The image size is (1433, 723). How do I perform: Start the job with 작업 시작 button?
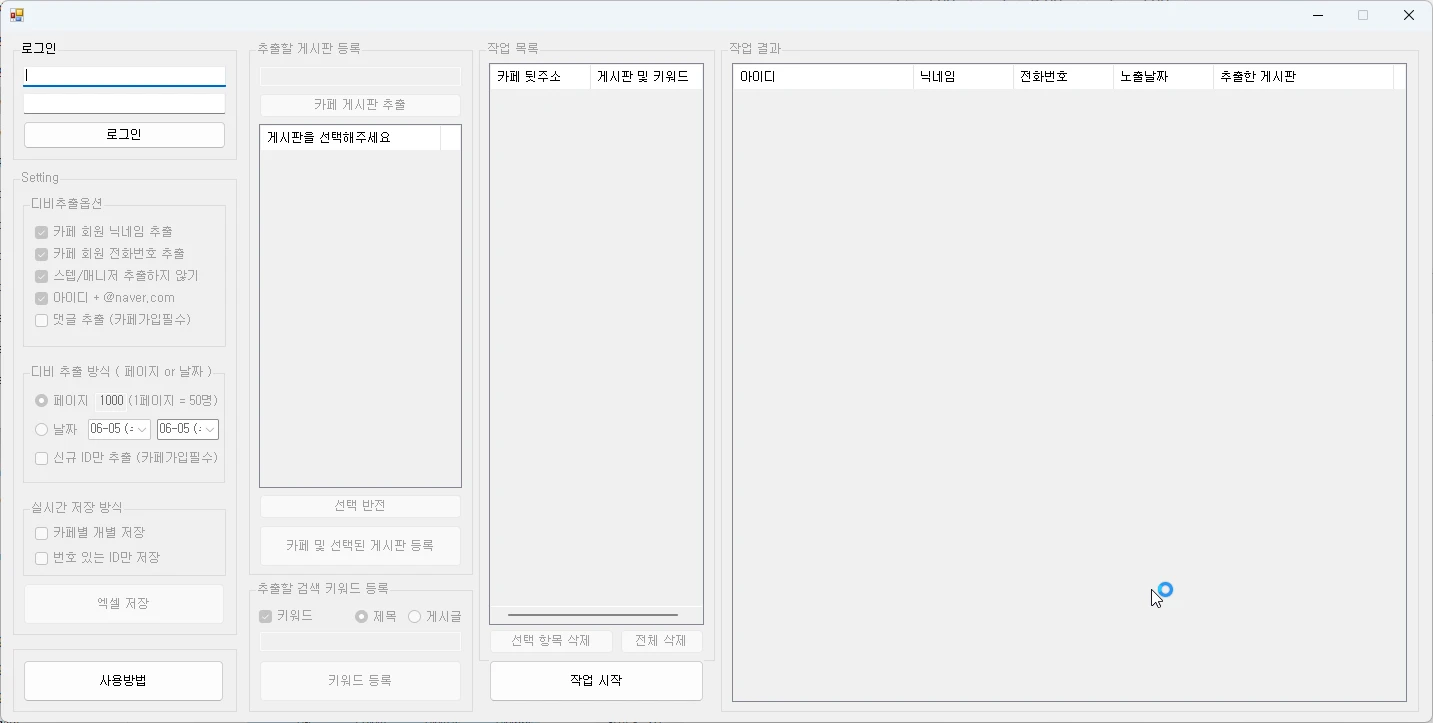click(595, 681)
